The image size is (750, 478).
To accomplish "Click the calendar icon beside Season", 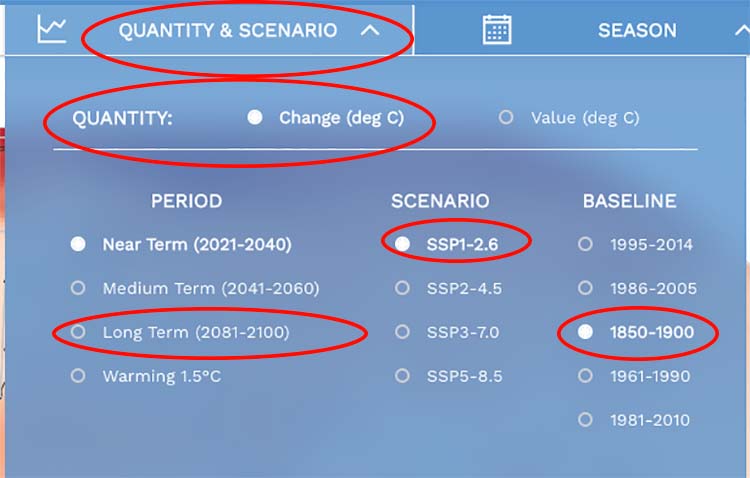I will 497,30.
